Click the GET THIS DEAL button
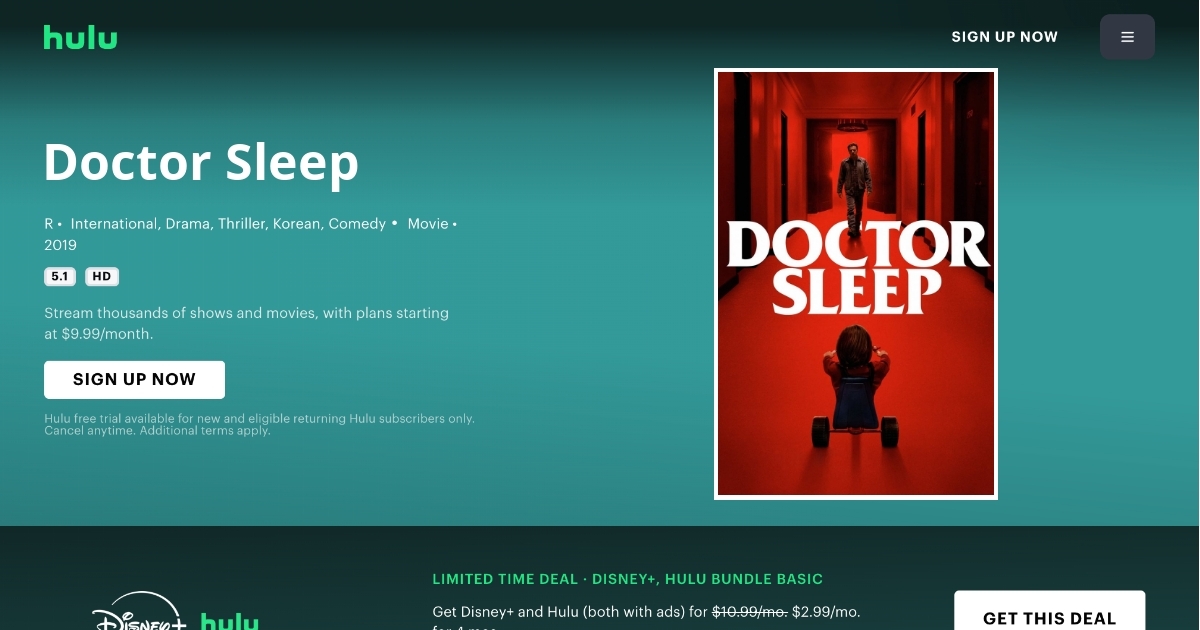This screenshot has height=630, width=1200. [1049, 611]
